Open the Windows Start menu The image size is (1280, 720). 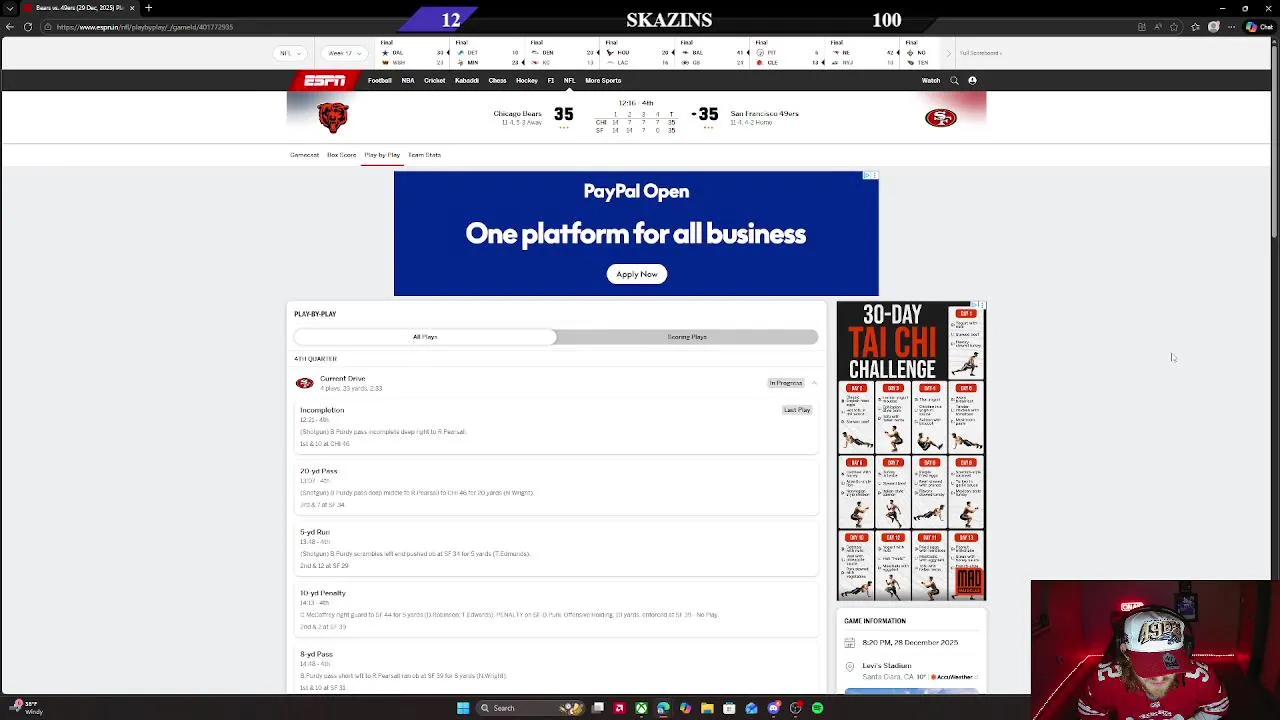coord(463,708)
